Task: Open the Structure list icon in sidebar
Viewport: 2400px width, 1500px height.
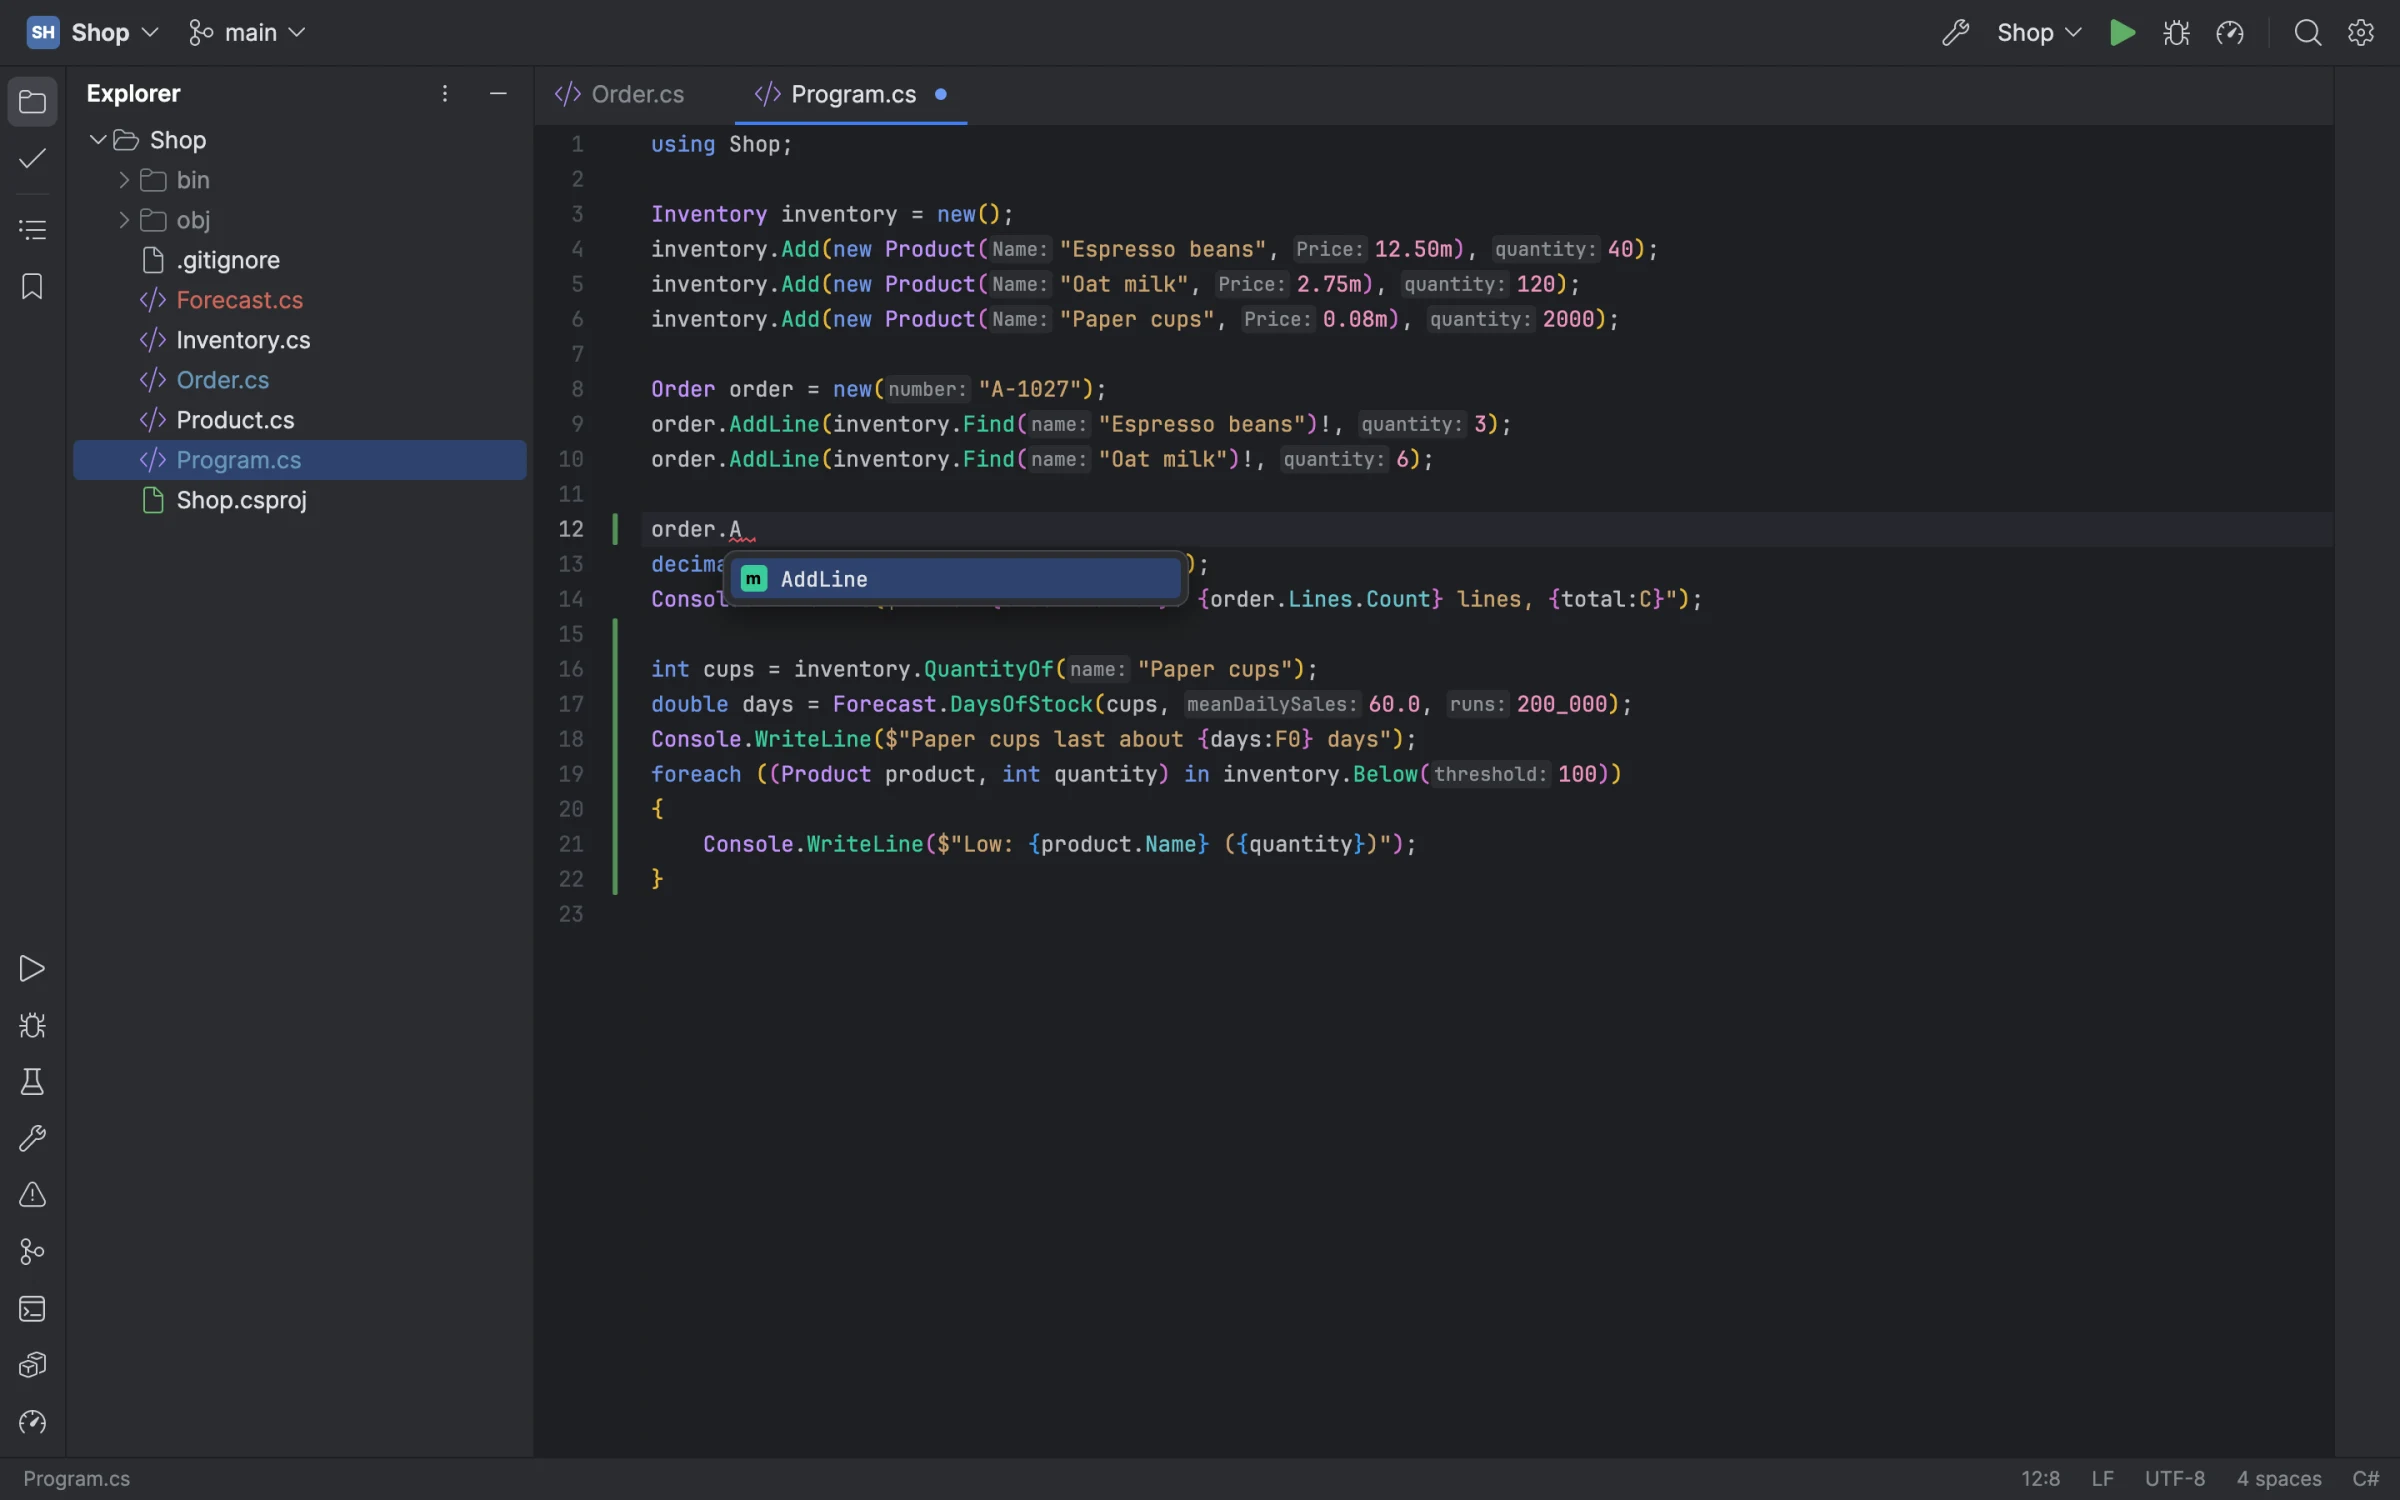Action: click(x=32, y=230)
